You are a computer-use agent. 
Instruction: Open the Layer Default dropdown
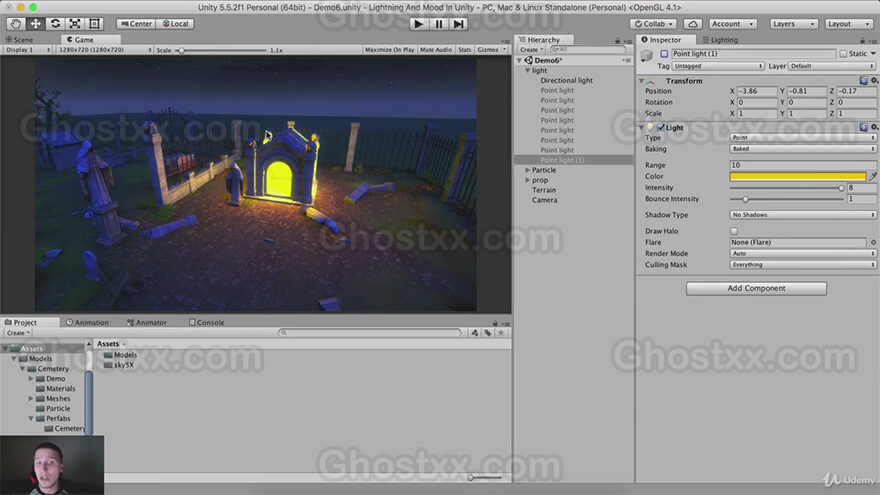832,66
